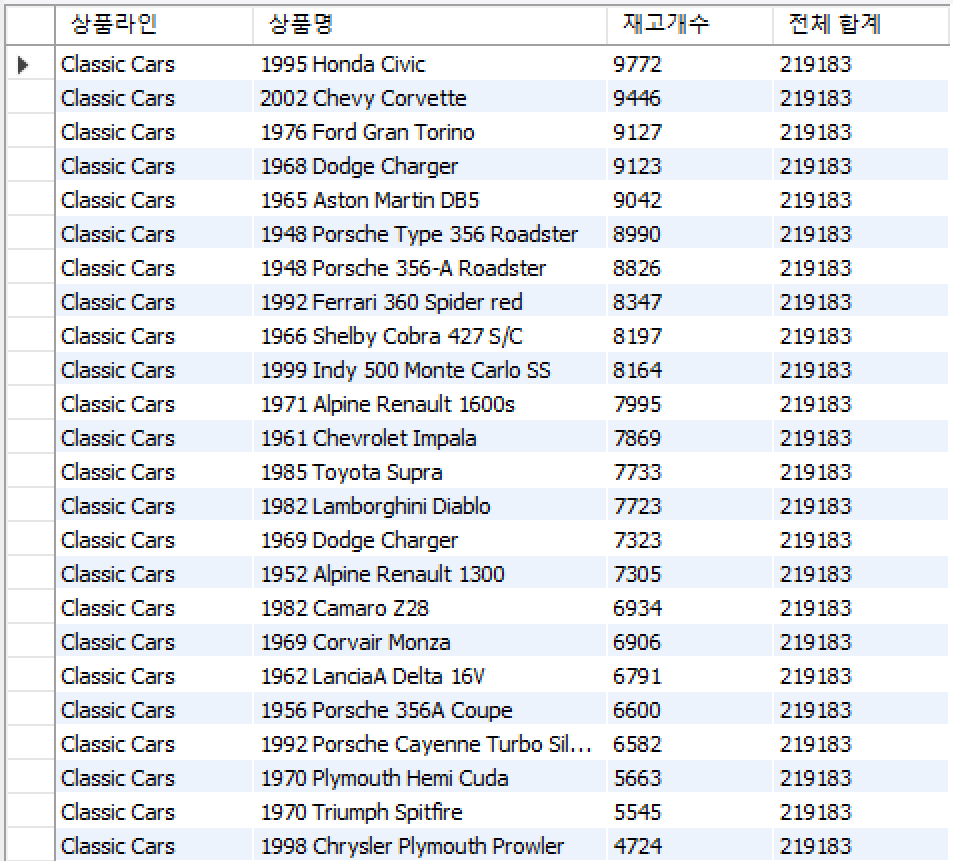Click the stock value 7323
Screen dimensions: 953x861
[637, 541]
